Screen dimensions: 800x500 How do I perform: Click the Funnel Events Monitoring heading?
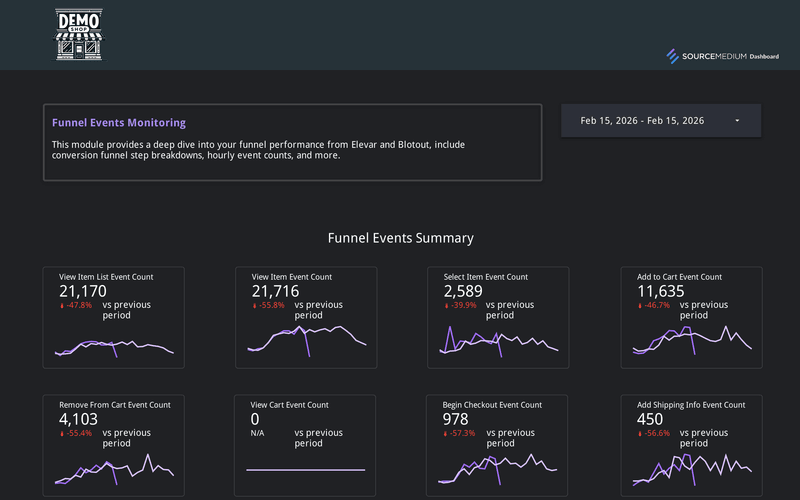118,123
